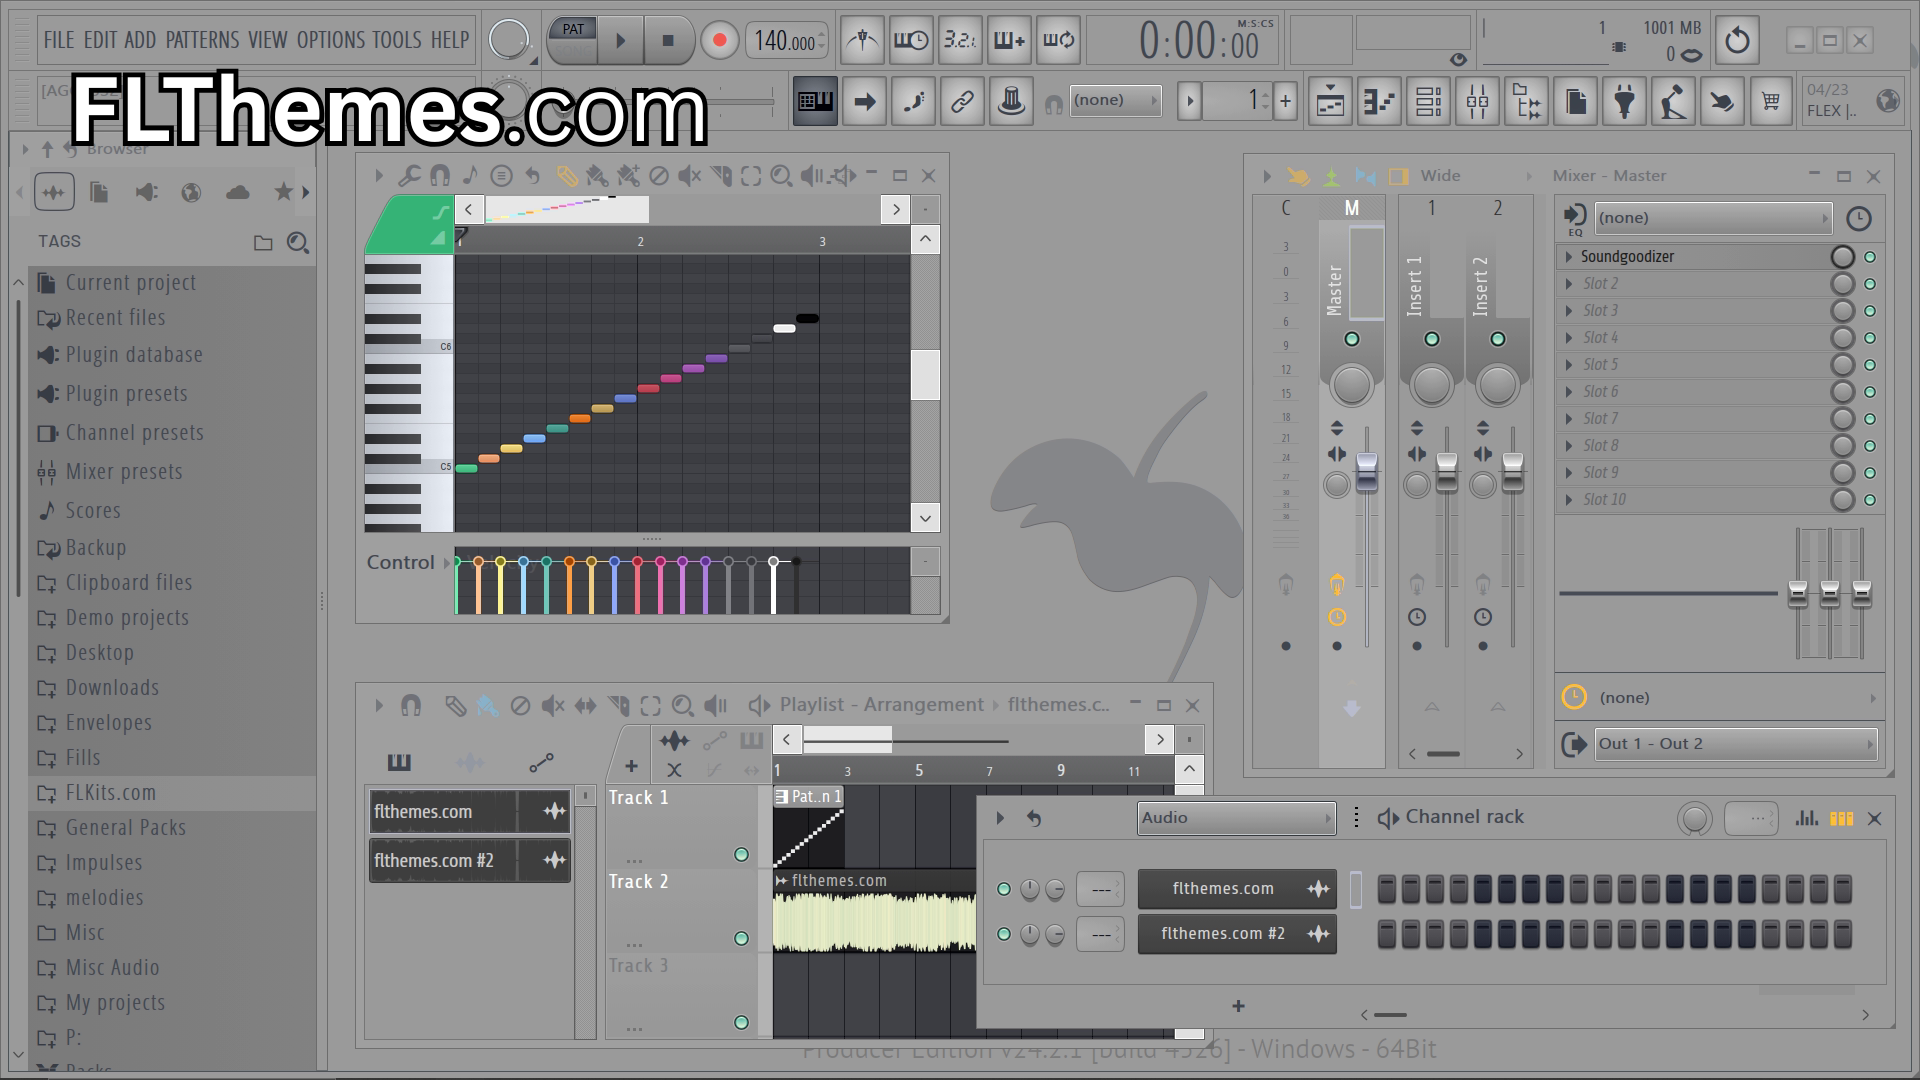Open the HELP menu
Screen dimensions: 1920x1080
tap(450, 40)
